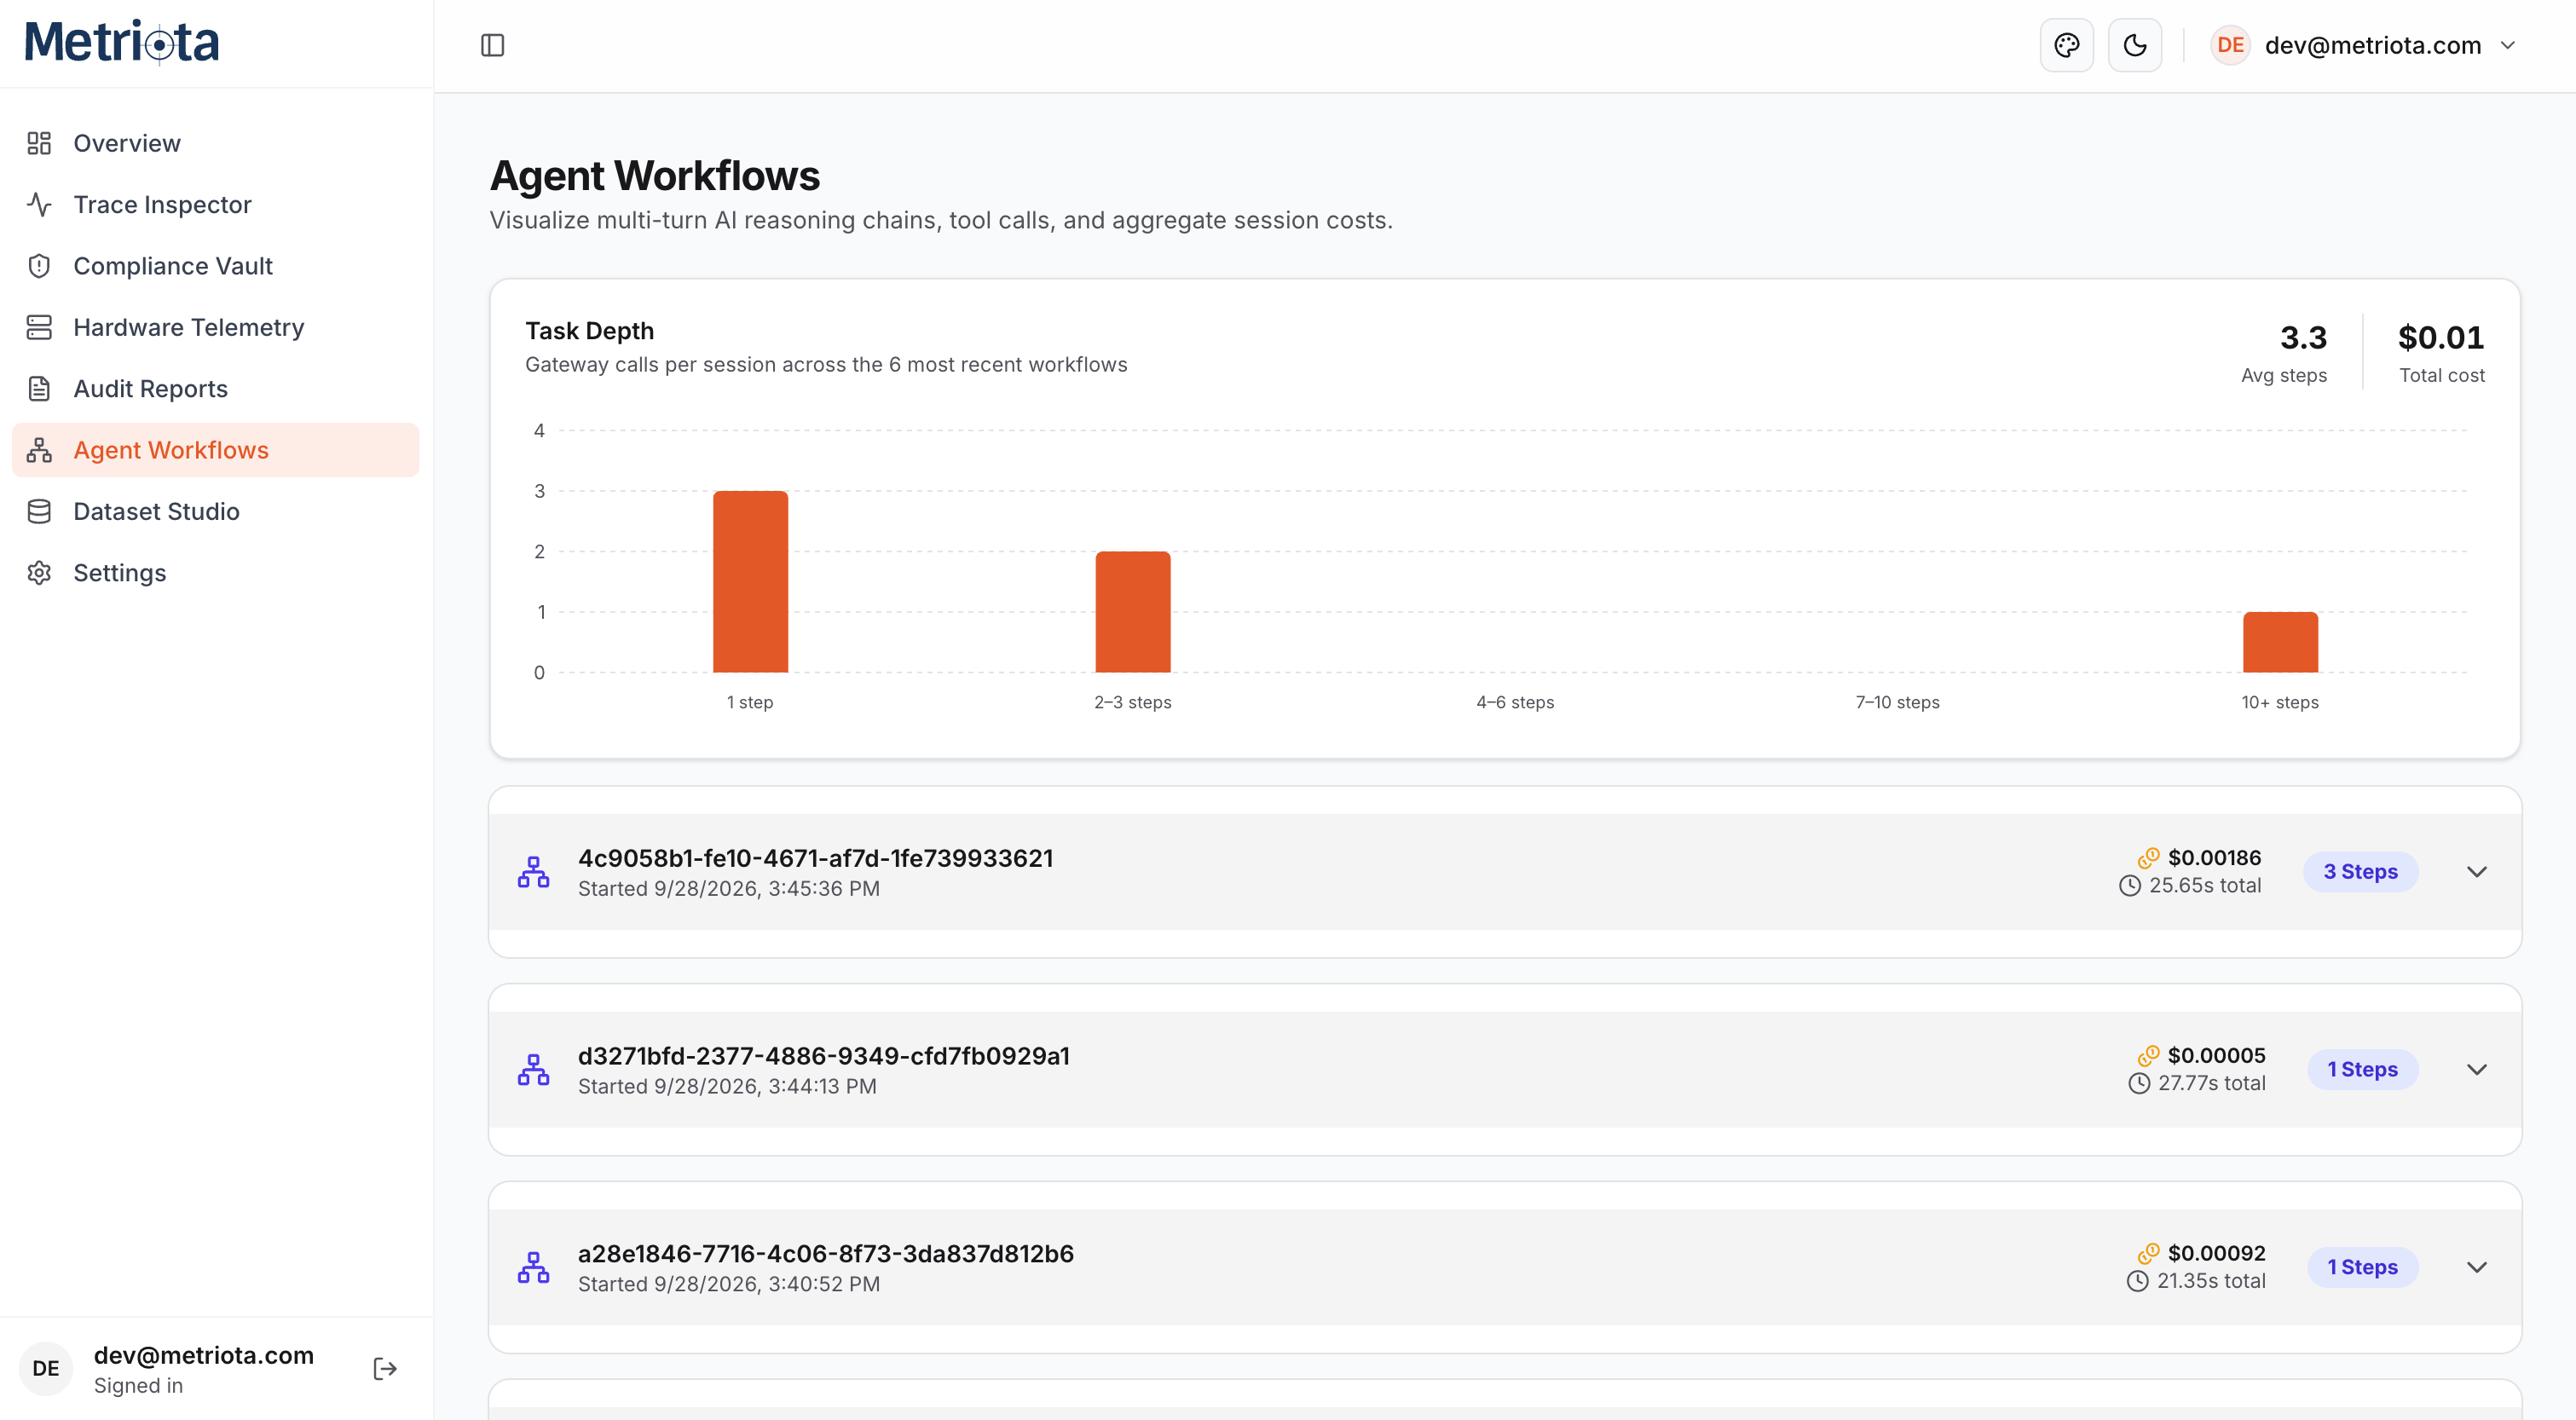Click the workflow icon beside d3271bfd
Viewport: 2576px width, 1420px height.
(533, 1070)
